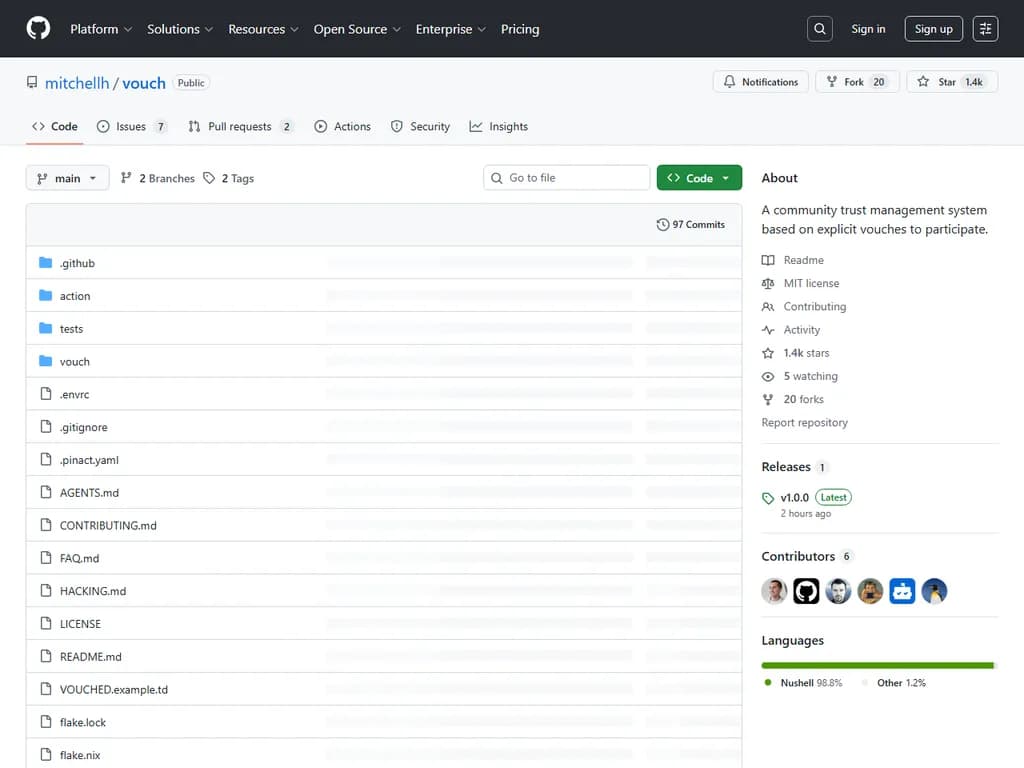Open the .github folder

77,263
